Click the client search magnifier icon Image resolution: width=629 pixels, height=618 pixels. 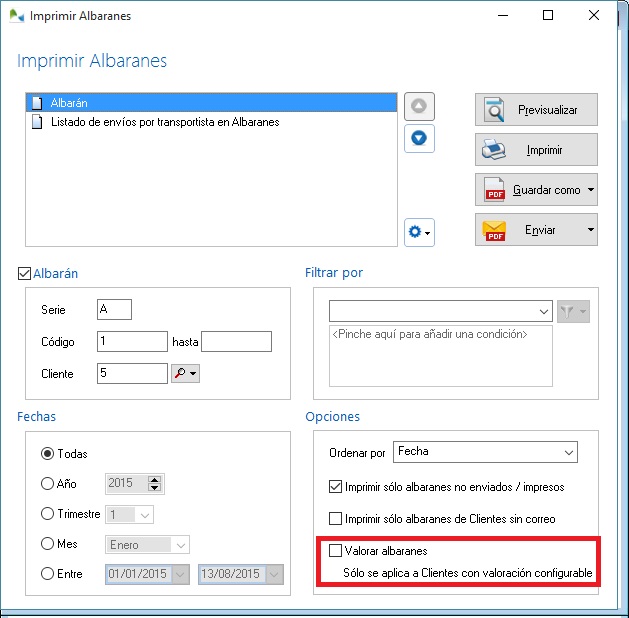point(186,373)
